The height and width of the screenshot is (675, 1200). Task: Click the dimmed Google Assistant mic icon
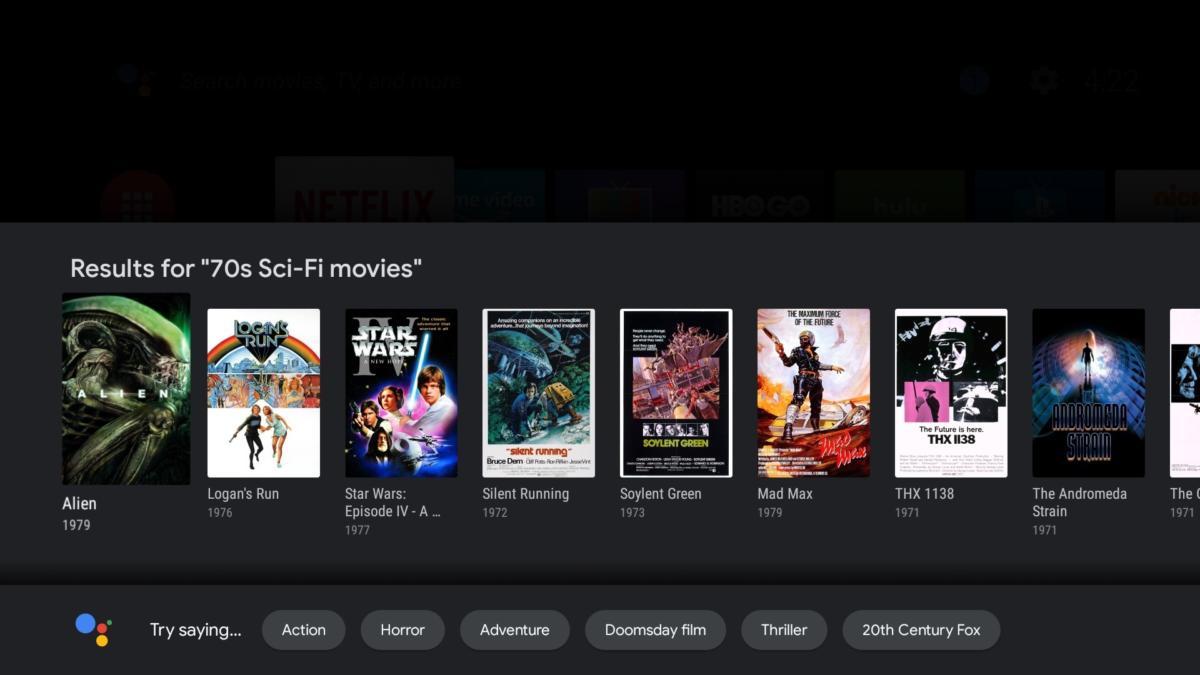point(135,80)
